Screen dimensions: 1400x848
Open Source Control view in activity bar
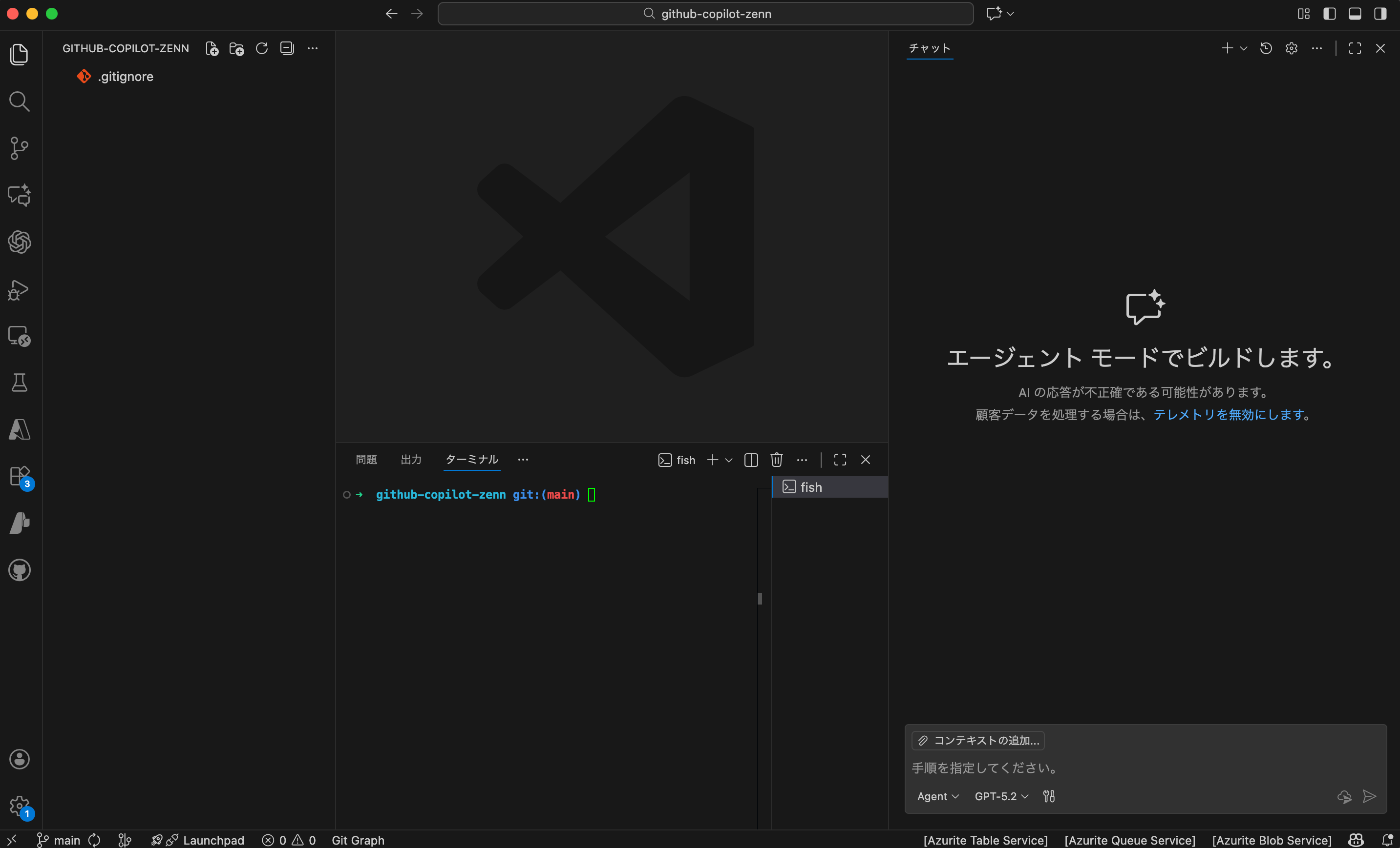tap(19, 148)
